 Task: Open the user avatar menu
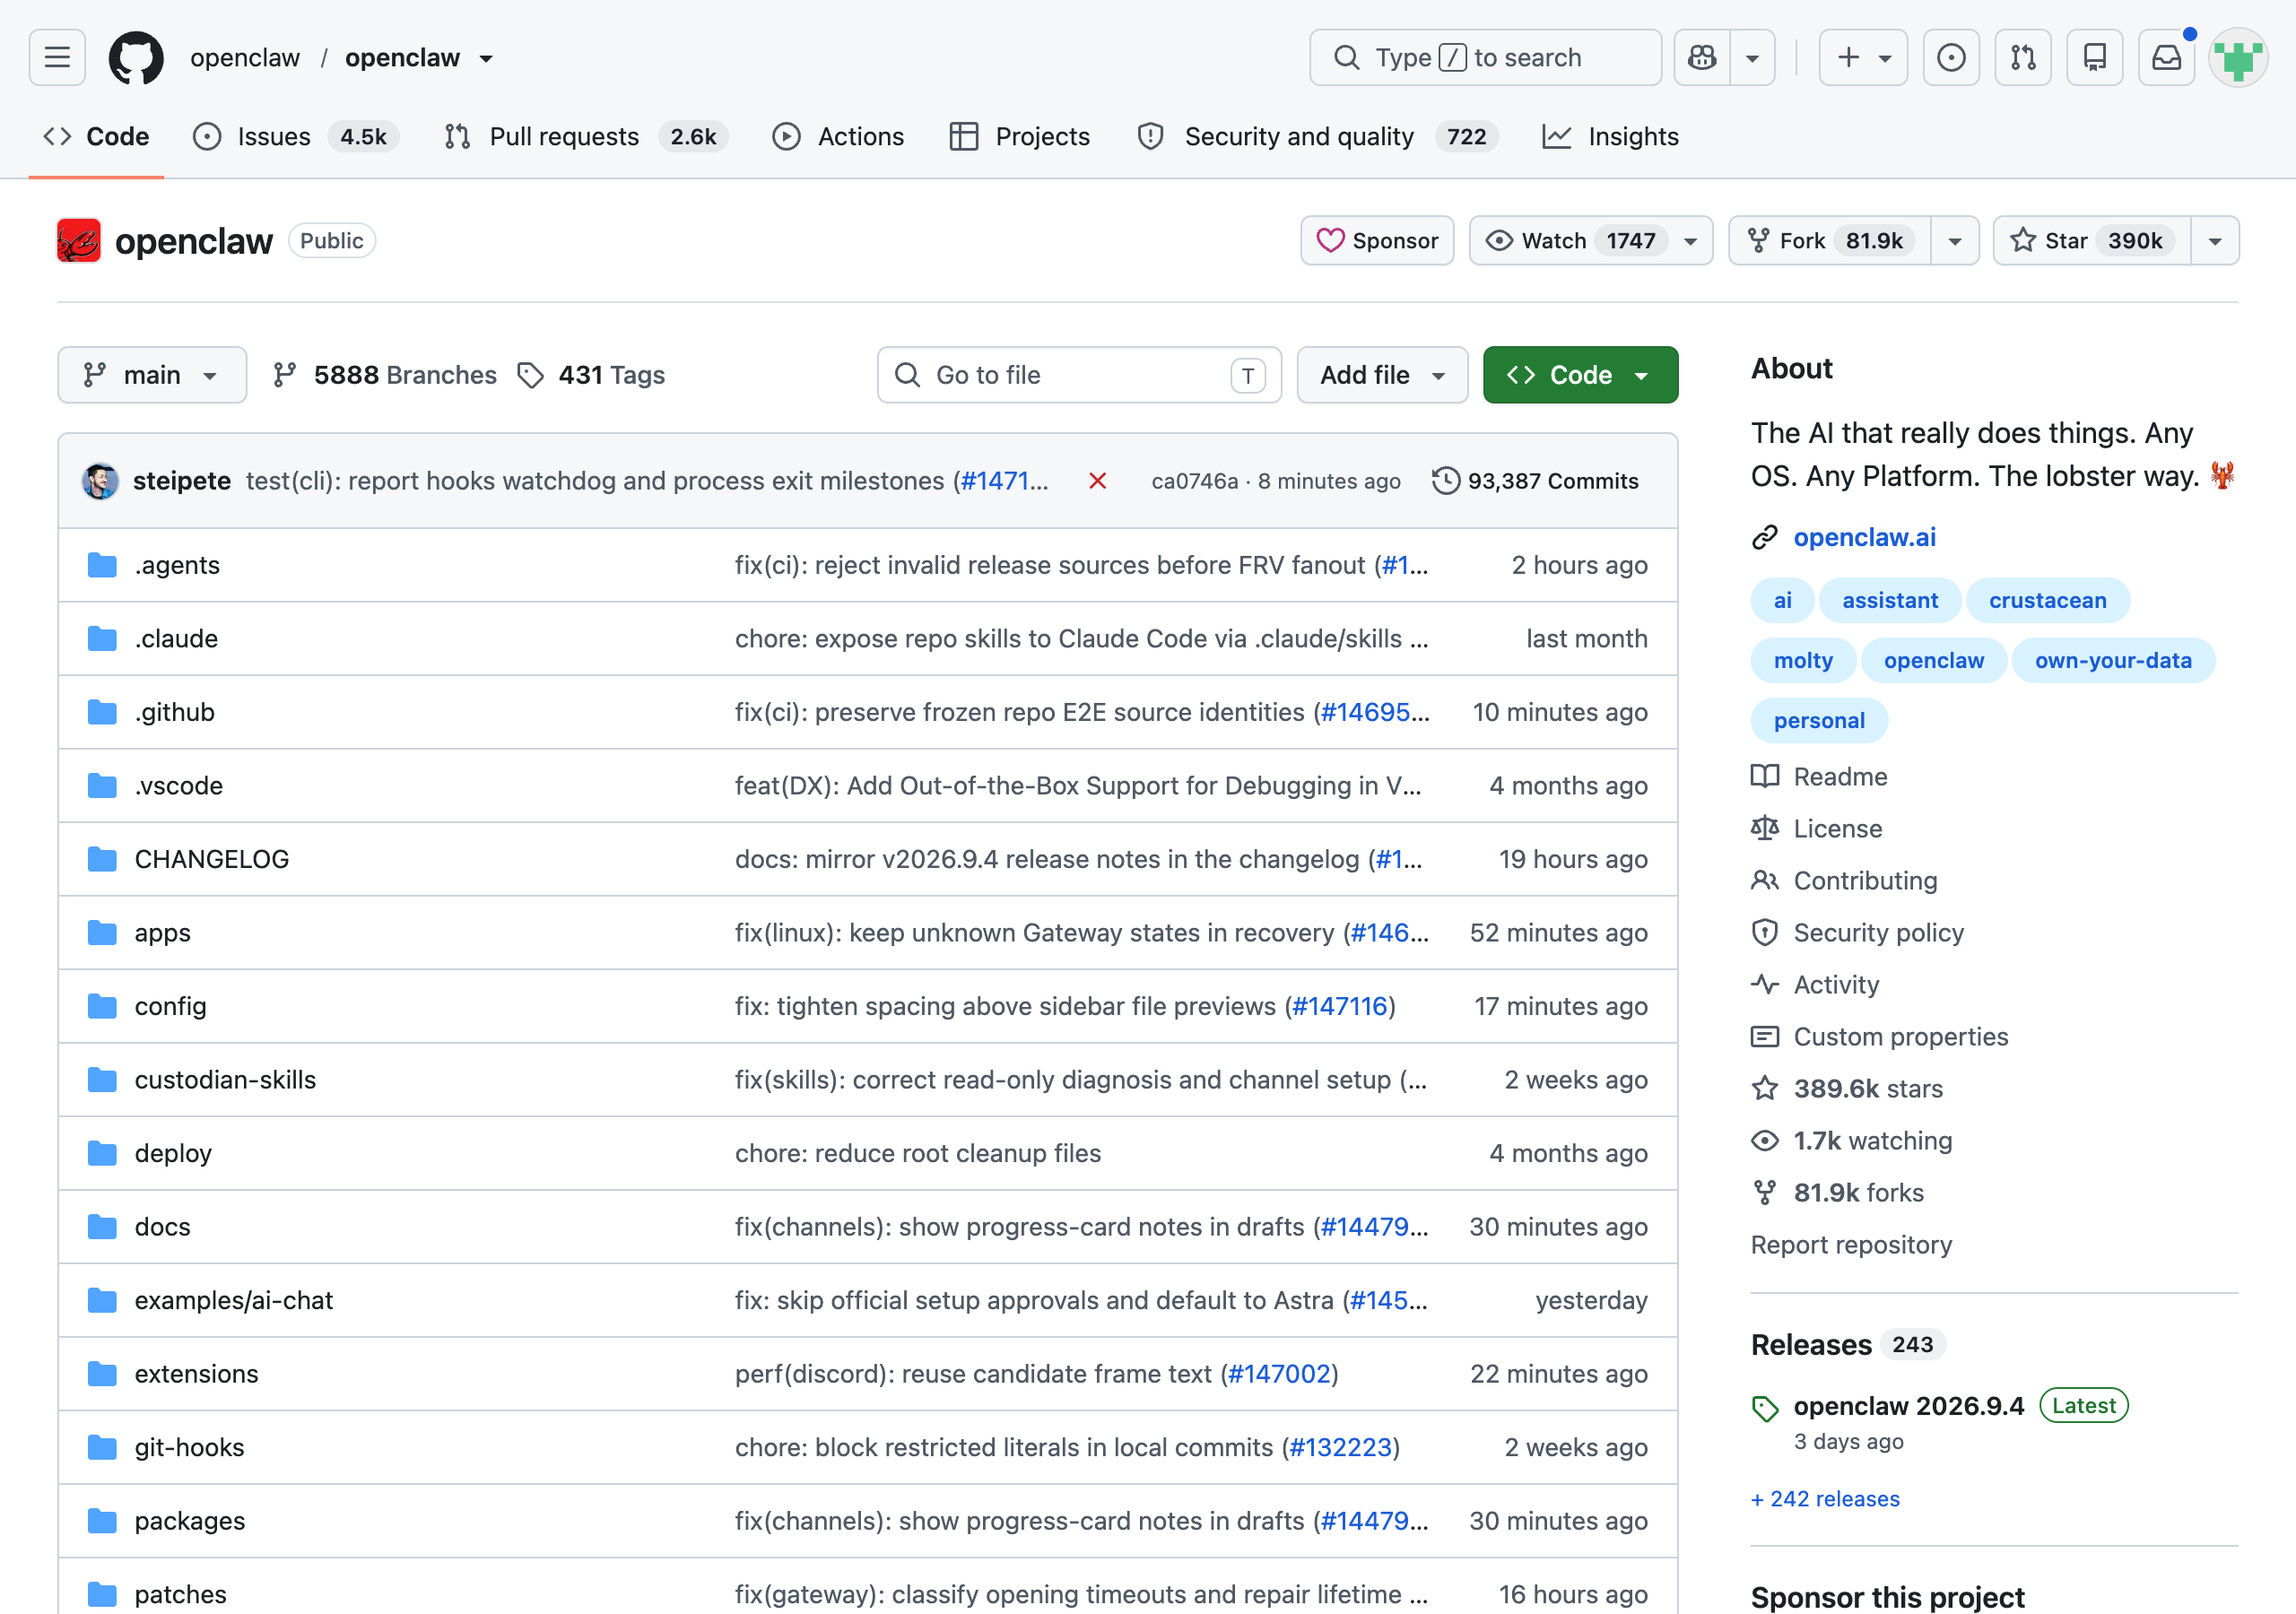[x=2238, y=57]
